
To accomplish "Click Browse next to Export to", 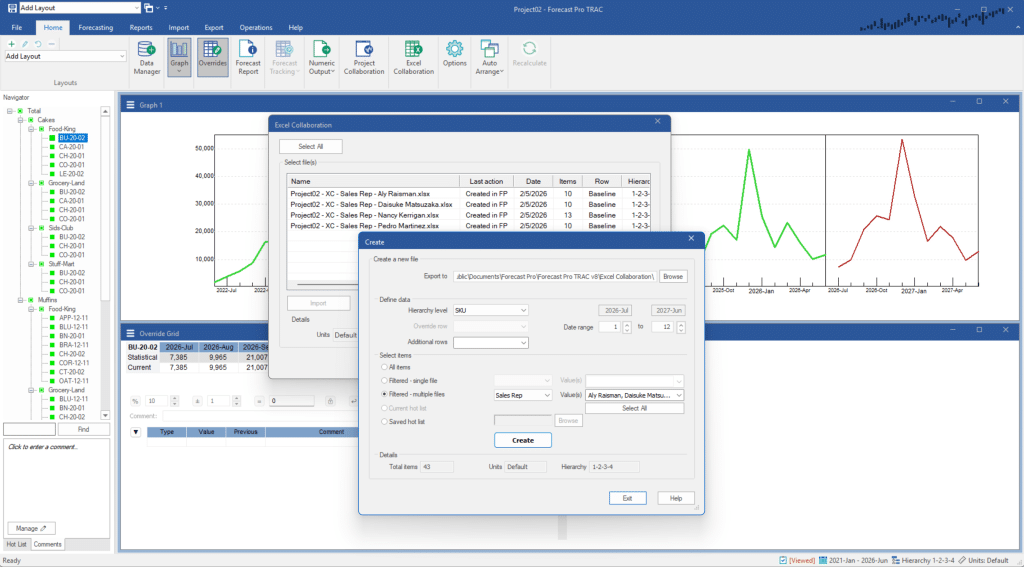I will 673,276.
